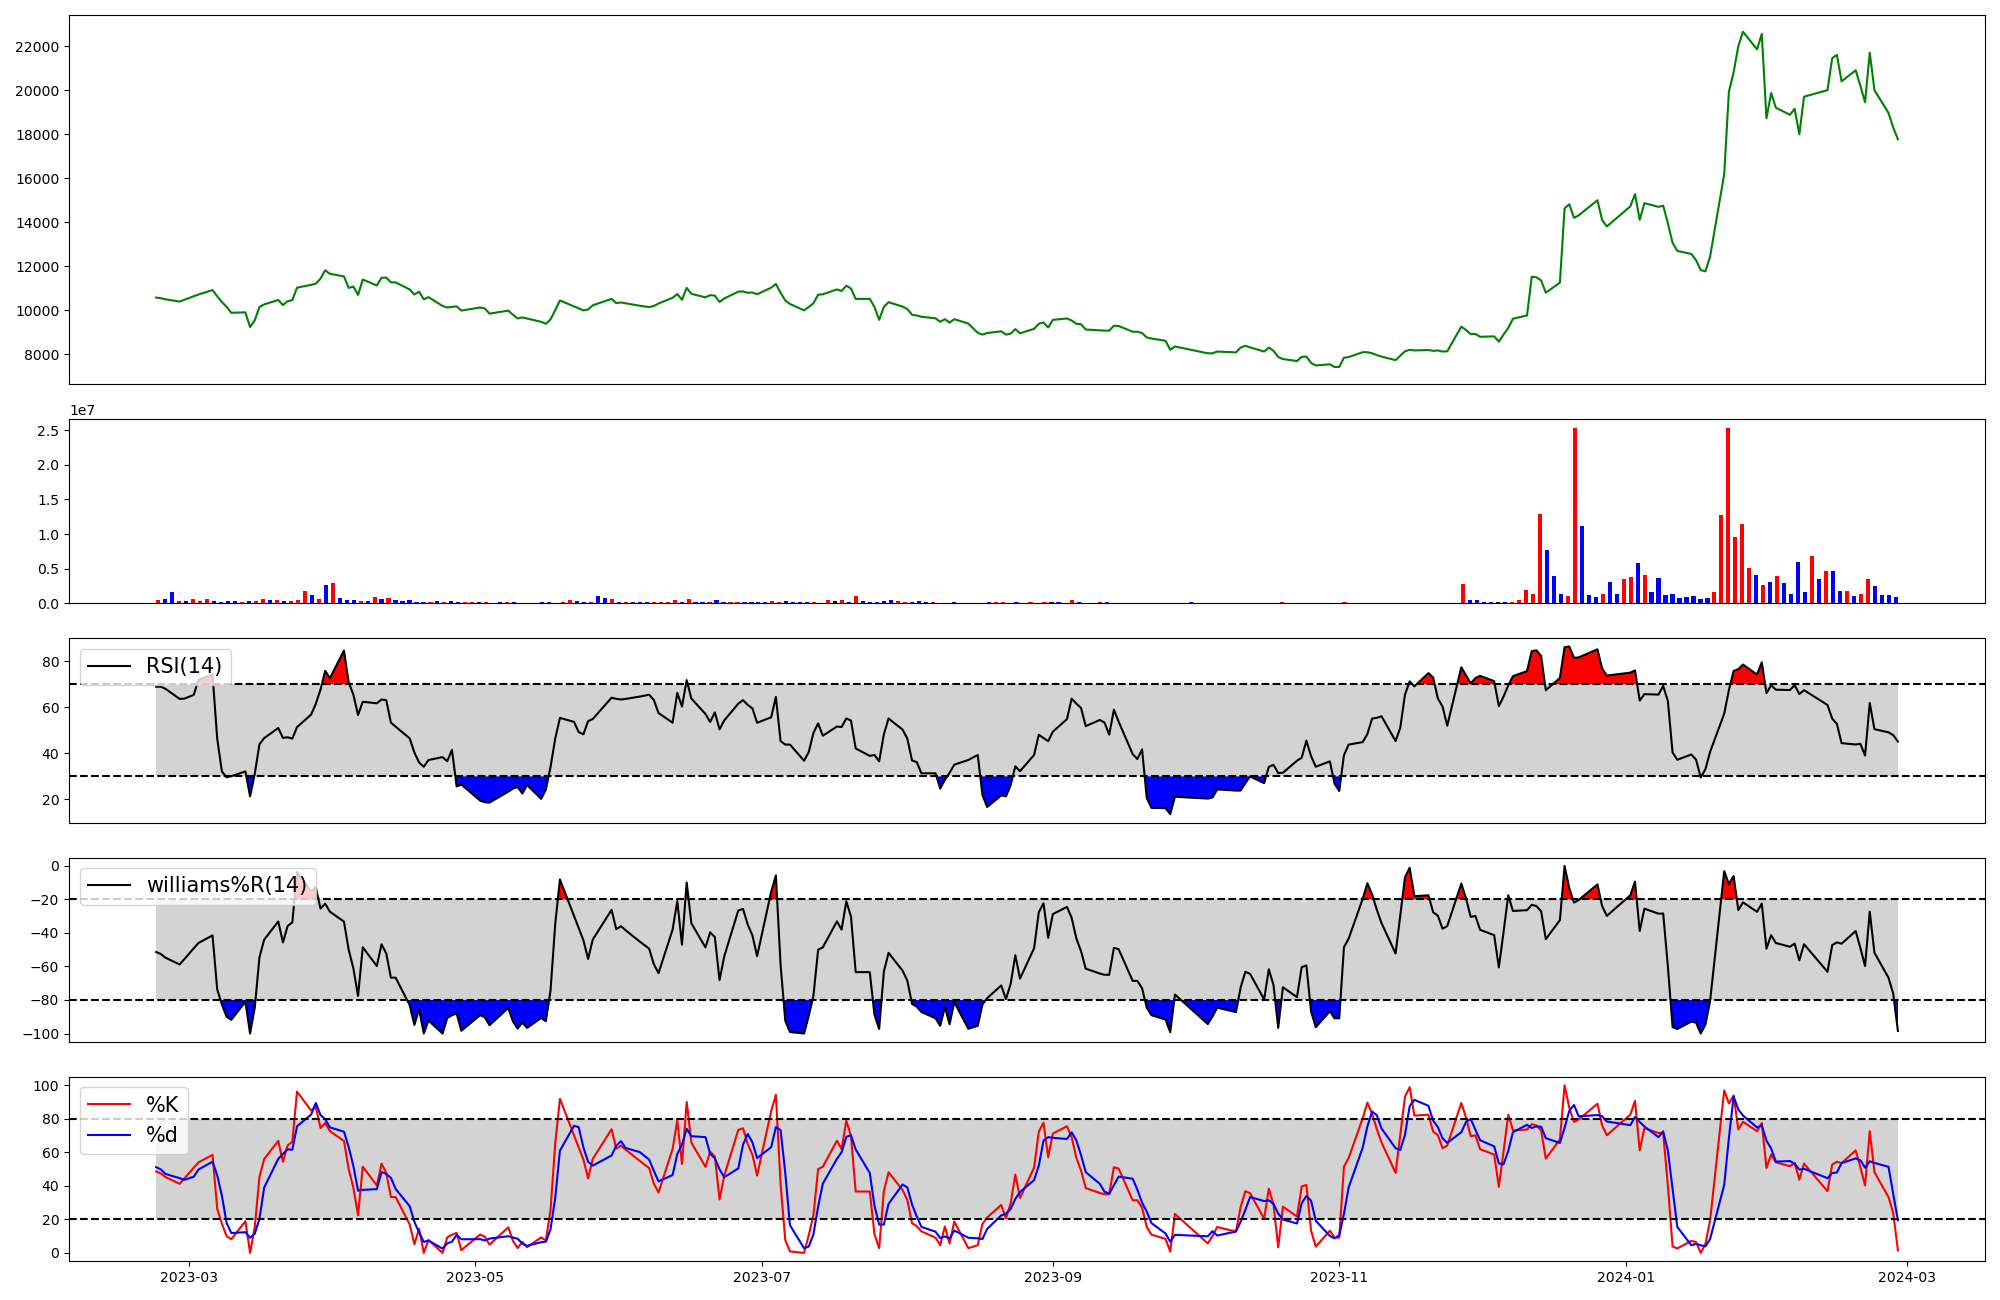Click the 2023-11 x-axis date label
The image size is (2000, 1300).
[1338, 1277]
